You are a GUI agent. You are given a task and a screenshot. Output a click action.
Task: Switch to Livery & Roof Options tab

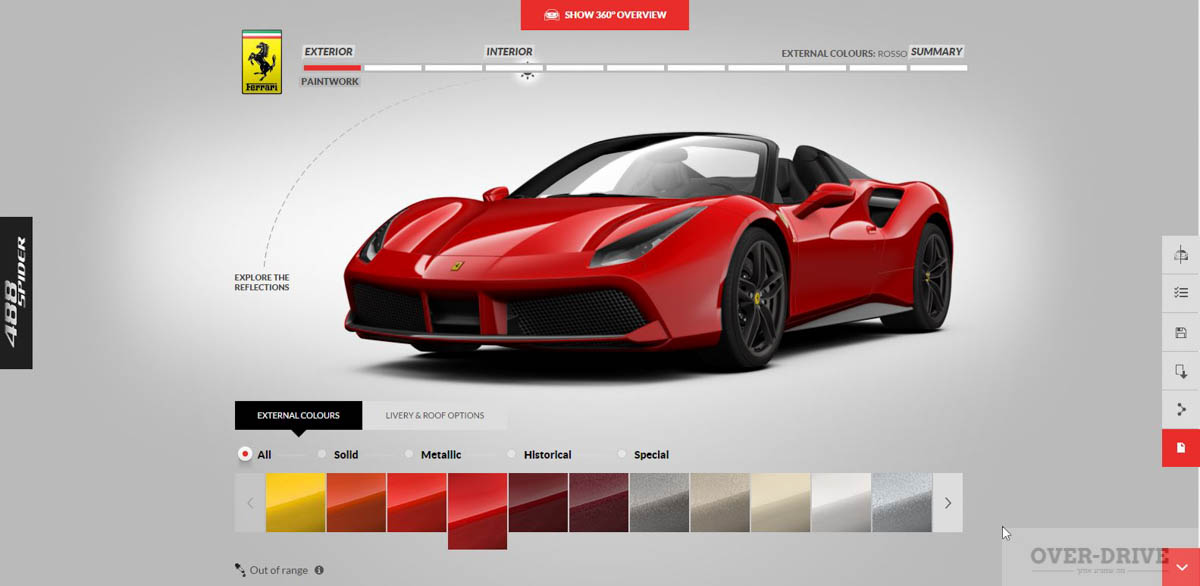tap(435, 415)
